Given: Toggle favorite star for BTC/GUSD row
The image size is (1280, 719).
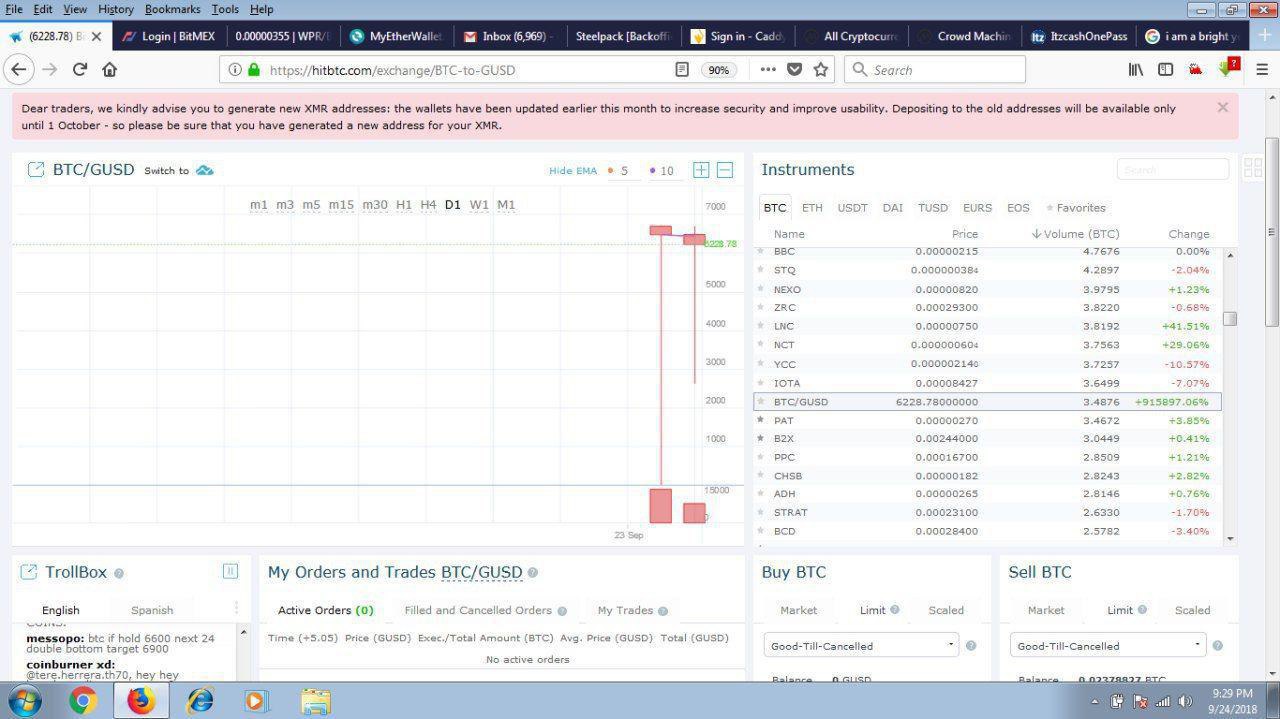Looking at the screenshot, I should click(761, 402).
